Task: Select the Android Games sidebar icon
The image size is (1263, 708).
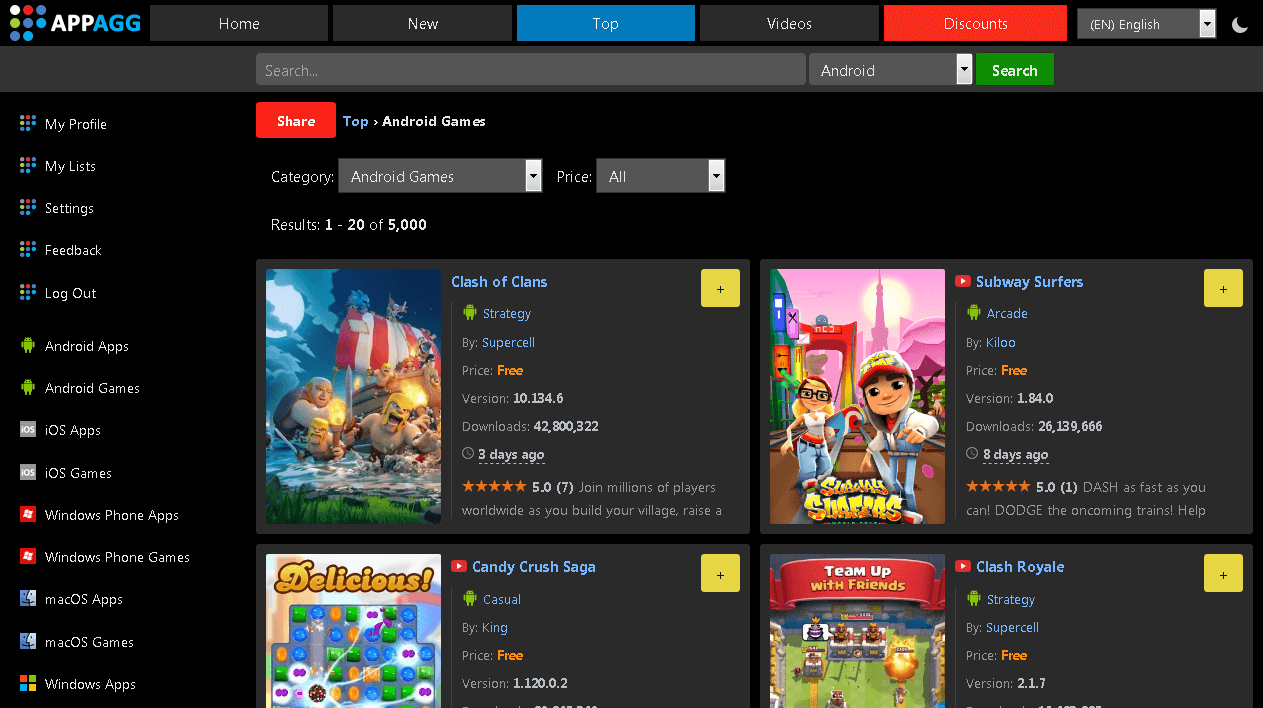Action: (x=27, y=388)
